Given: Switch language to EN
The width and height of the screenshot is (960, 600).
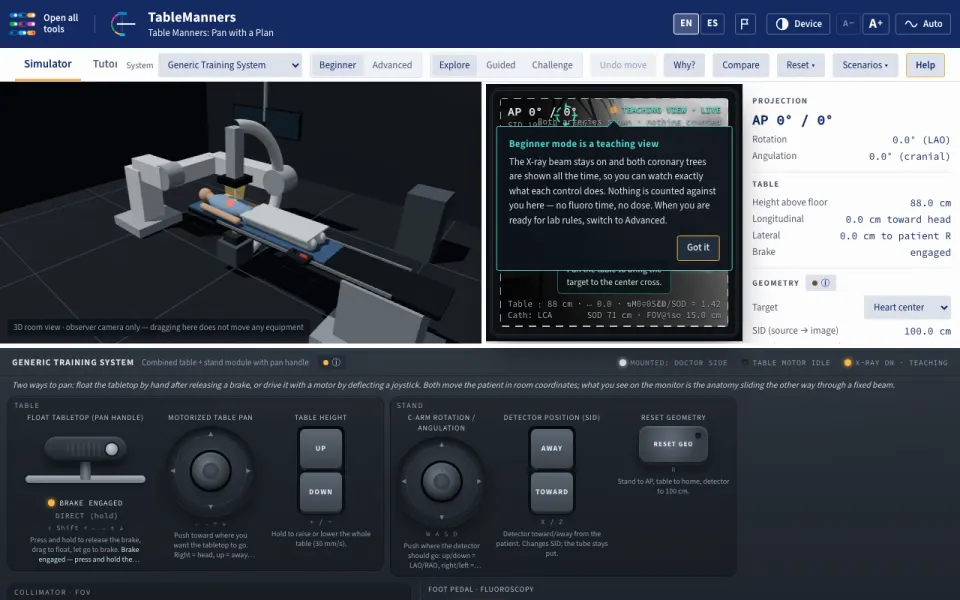Looking at the screenshot, I should point(686,24).
